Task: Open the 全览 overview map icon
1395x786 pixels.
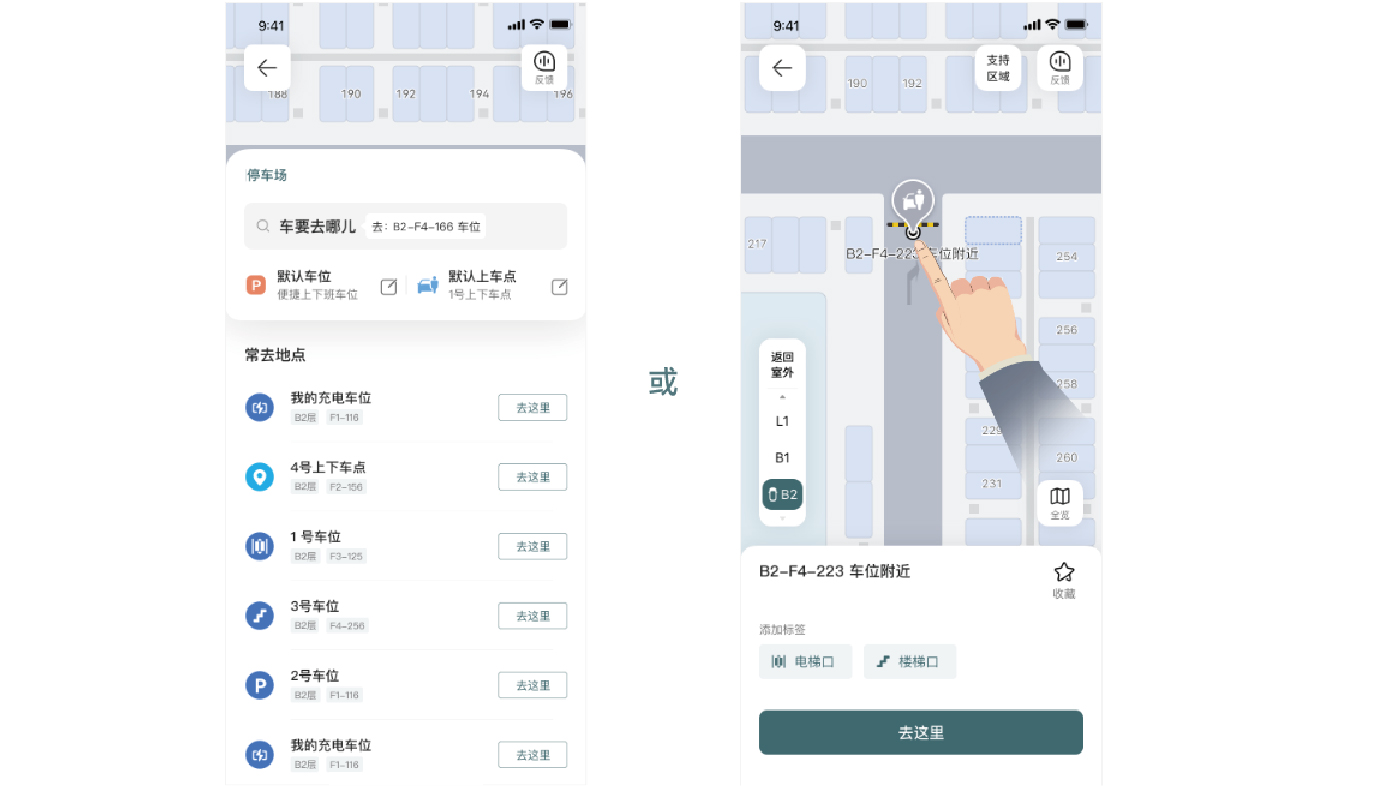Action: pyautogui.click(x=1059, y=503)
